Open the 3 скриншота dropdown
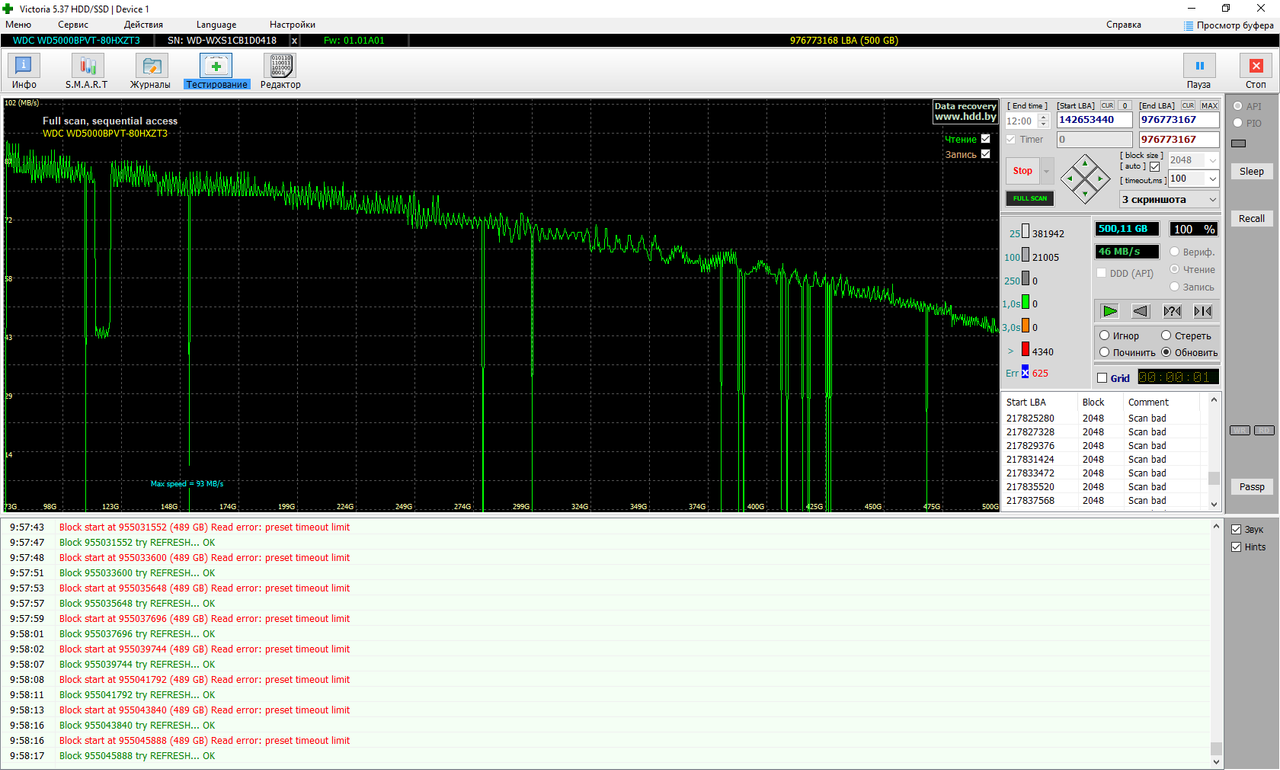1280x770 pixels. pos(1169,200)
